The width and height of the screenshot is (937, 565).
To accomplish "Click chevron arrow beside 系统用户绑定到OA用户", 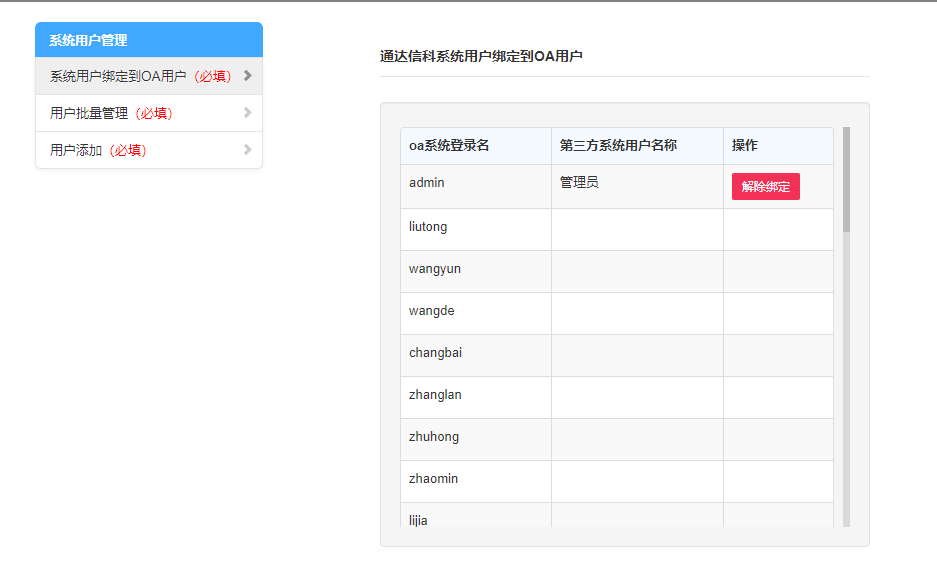I will coord(247,75).
